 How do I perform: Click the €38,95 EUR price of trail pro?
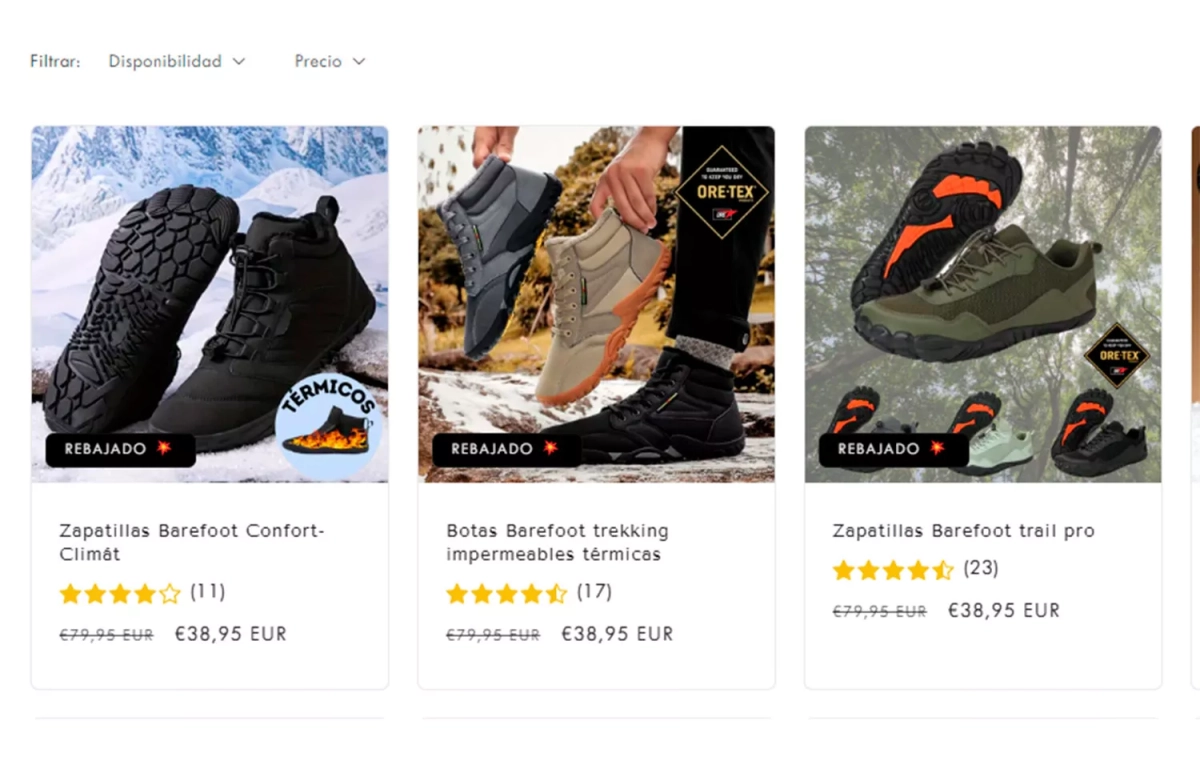pyautogui.click(x=1003, y=610)
